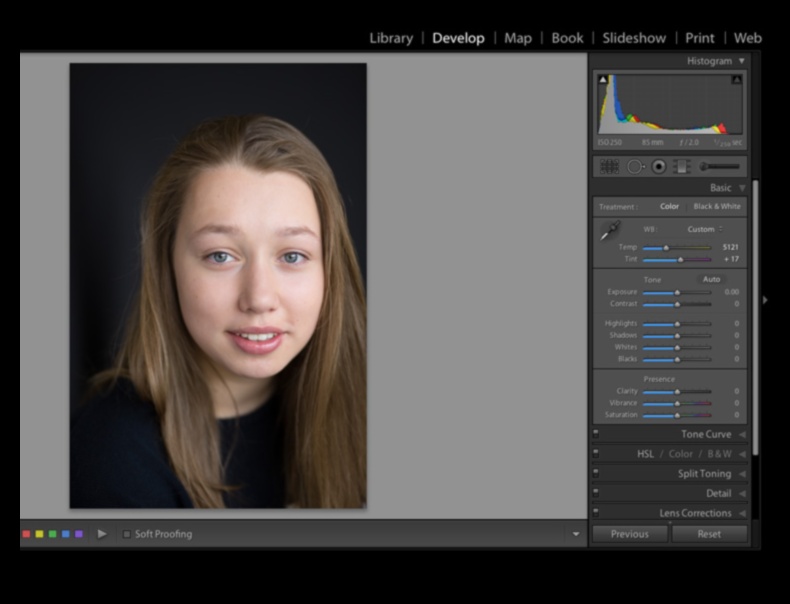Collapse the Basic panel
This screenshot has height=604, width=790.
(742, 188)
